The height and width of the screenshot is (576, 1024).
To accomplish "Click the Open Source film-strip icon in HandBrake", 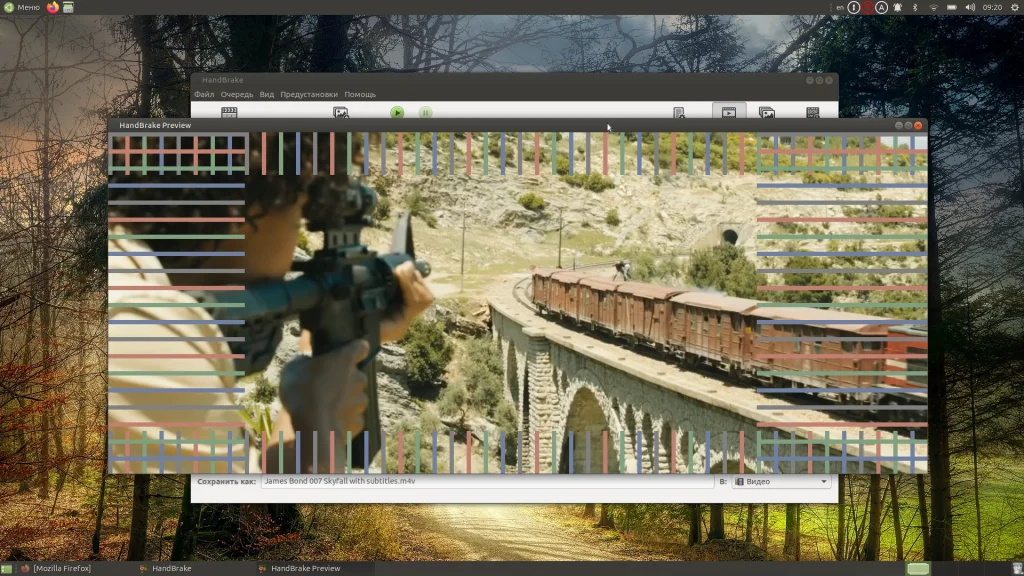I will click(229, 112).
